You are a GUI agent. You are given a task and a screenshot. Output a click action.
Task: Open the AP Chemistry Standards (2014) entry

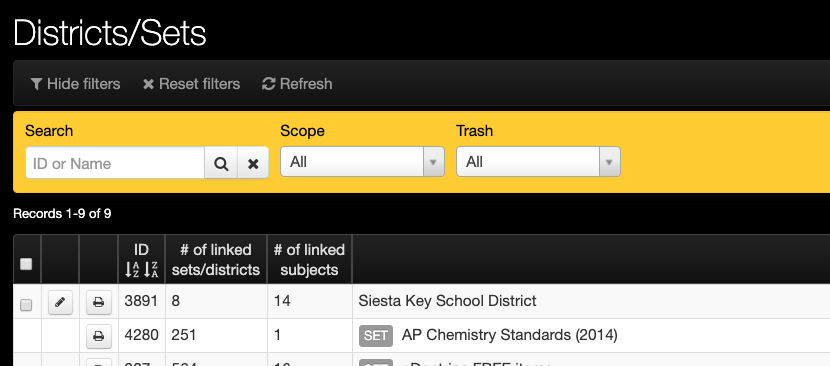[509, 335]
